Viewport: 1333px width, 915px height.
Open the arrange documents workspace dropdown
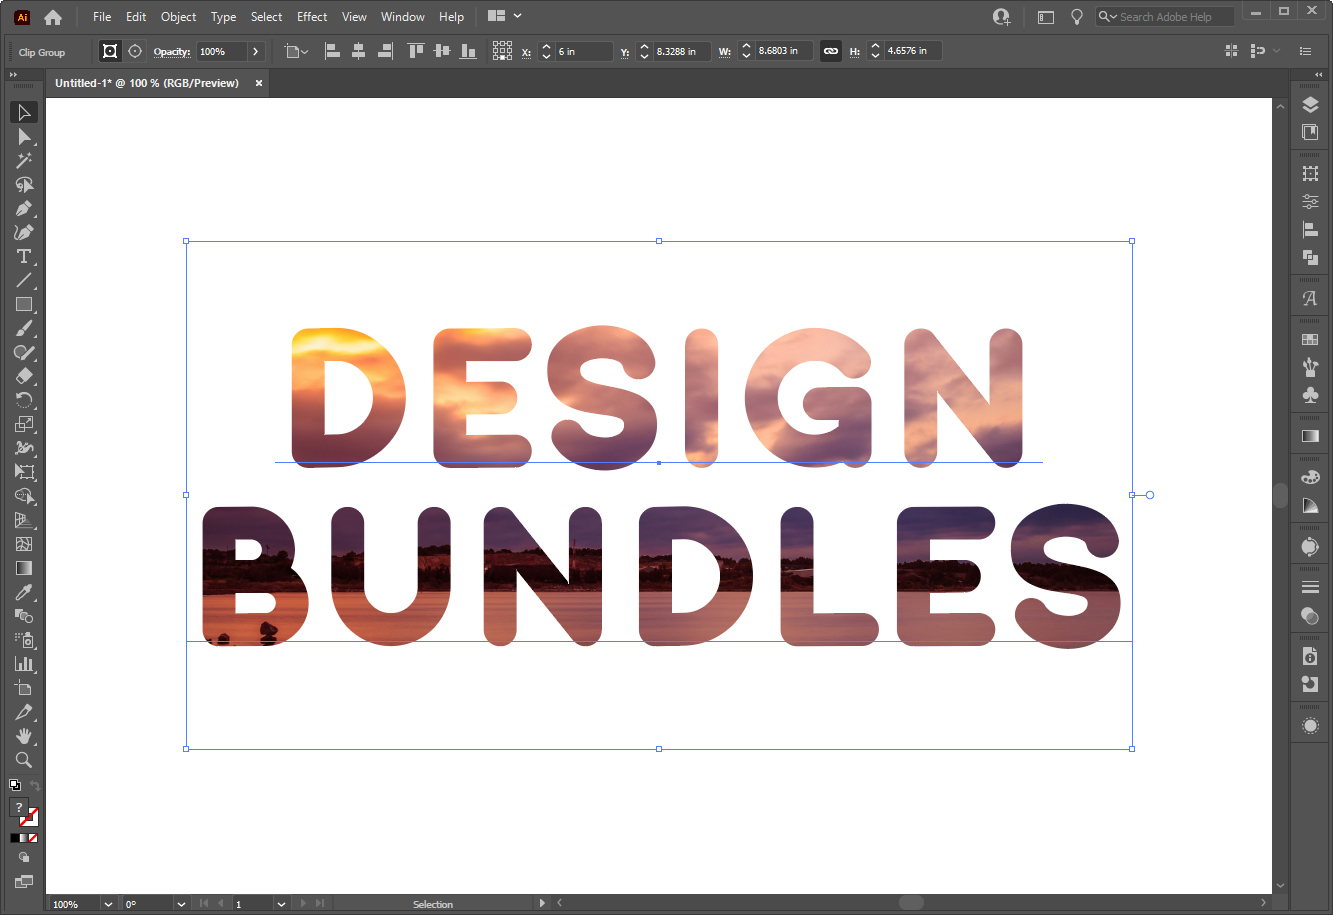505,16
